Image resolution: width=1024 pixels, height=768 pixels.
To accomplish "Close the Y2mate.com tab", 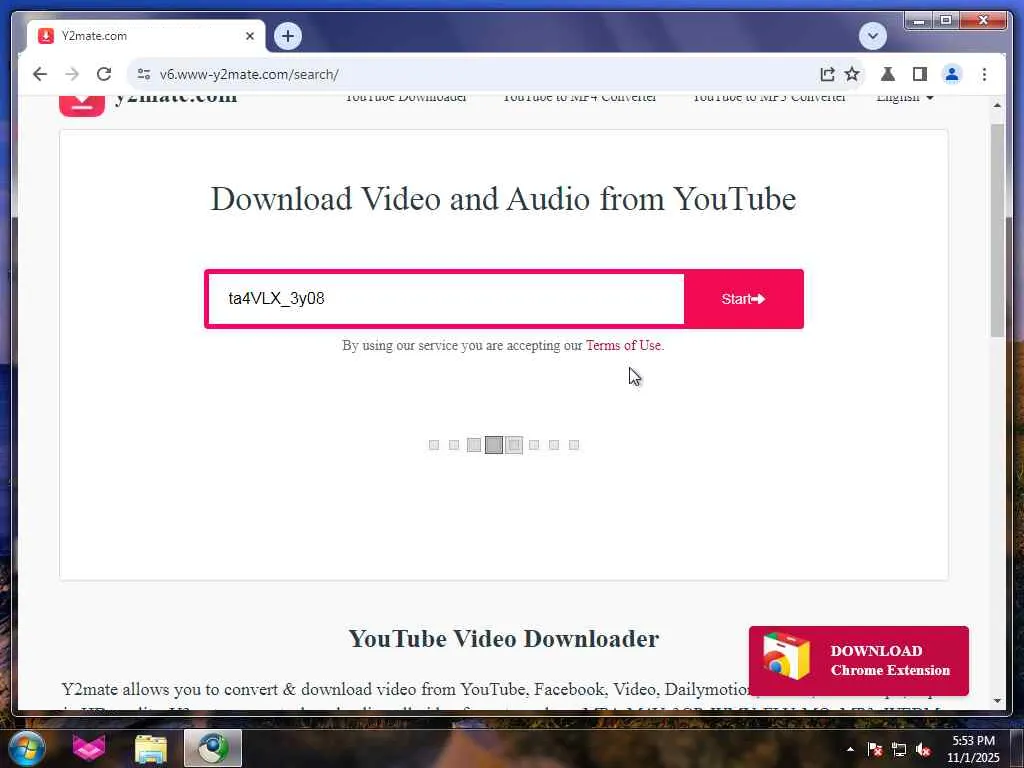I will 249,36.
